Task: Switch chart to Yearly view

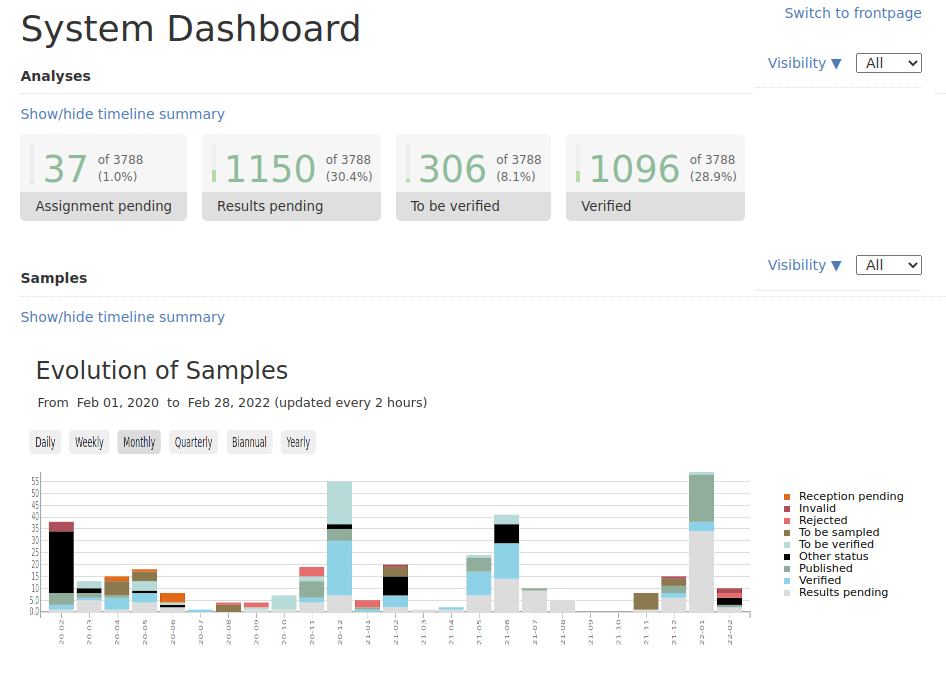Action: [298, 442]
